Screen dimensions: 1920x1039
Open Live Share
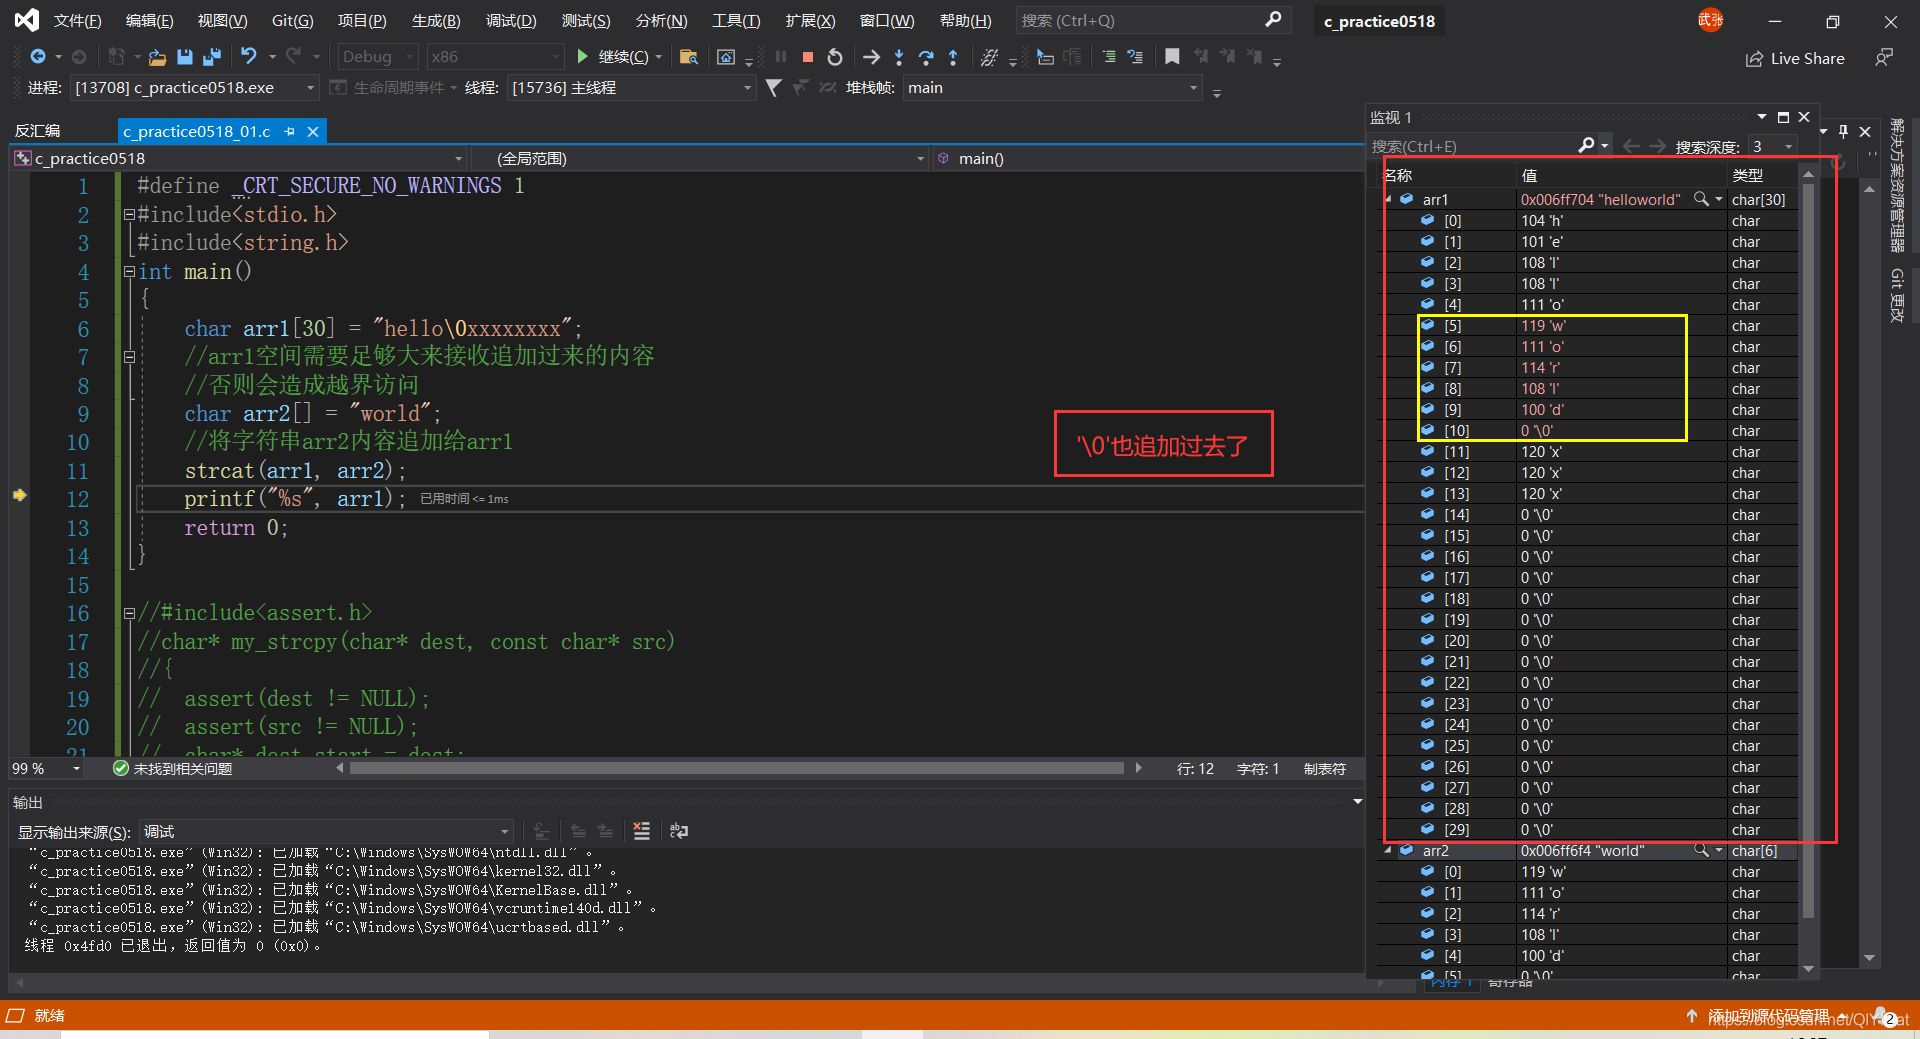coord(1796,59)
